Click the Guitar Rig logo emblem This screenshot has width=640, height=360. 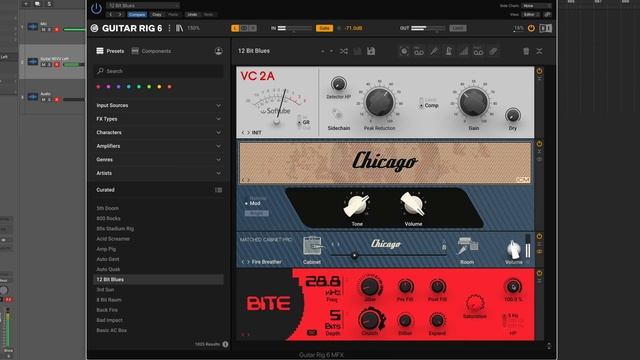(94, 28)
